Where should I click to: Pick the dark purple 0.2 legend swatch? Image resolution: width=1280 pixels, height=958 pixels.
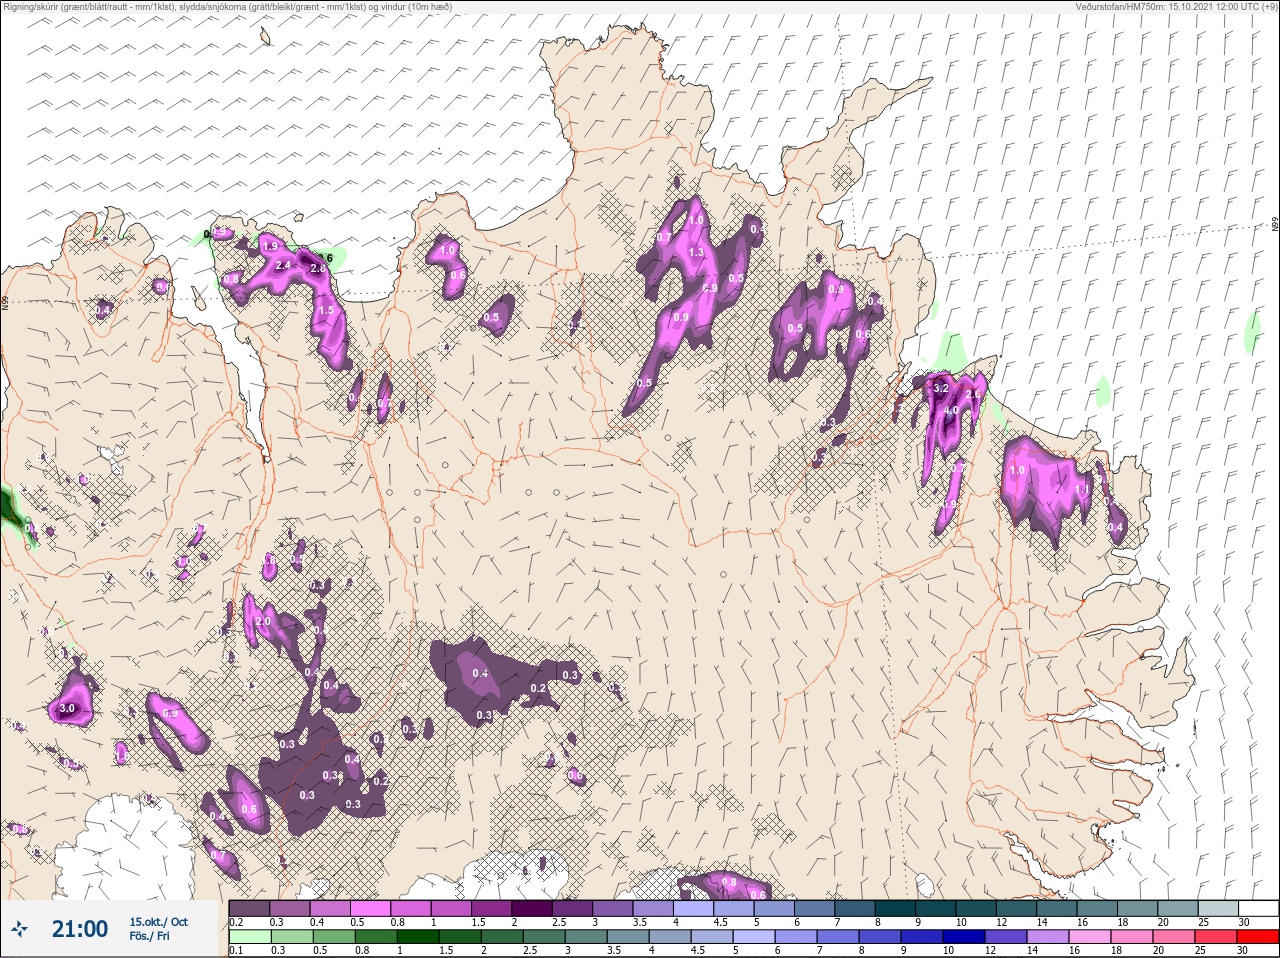[250, 909]
